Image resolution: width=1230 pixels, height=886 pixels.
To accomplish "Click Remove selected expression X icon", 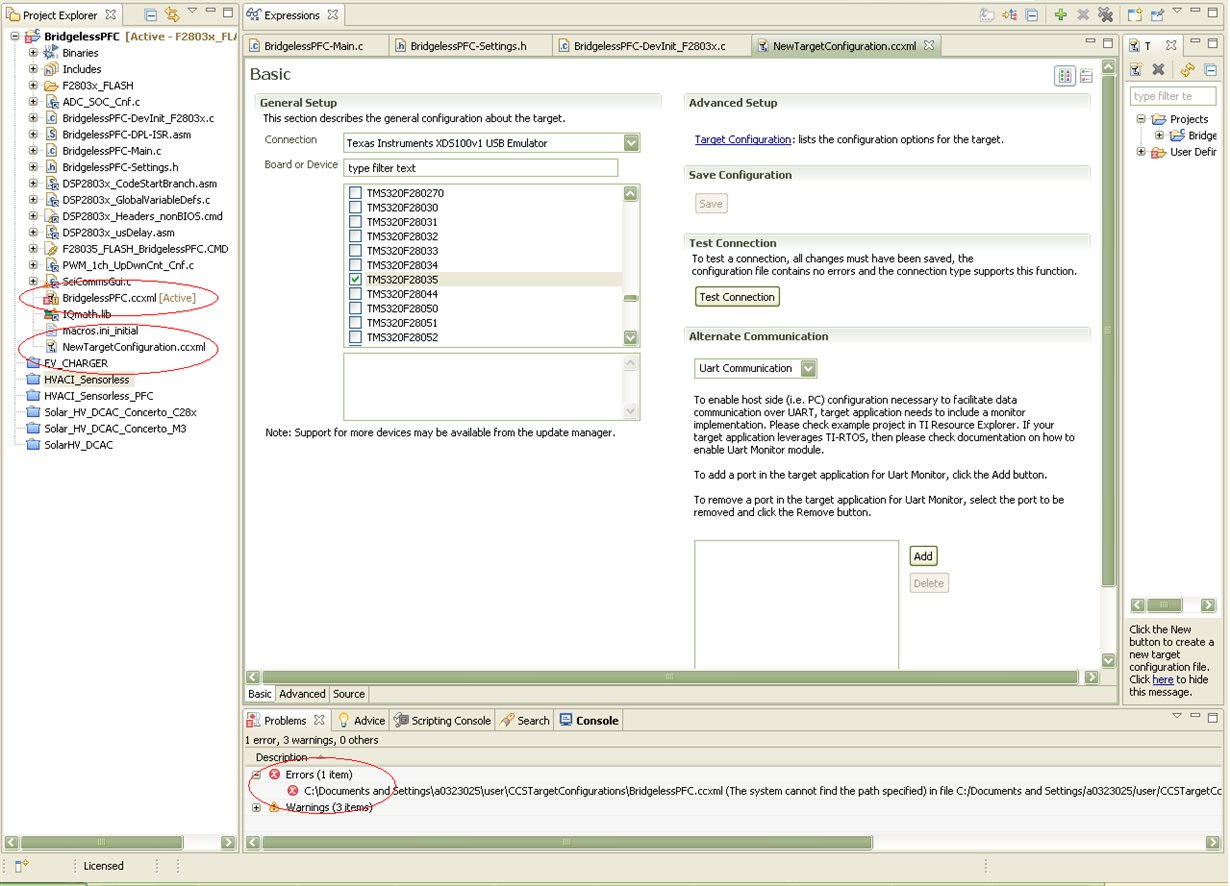I will pos(1083,15).
